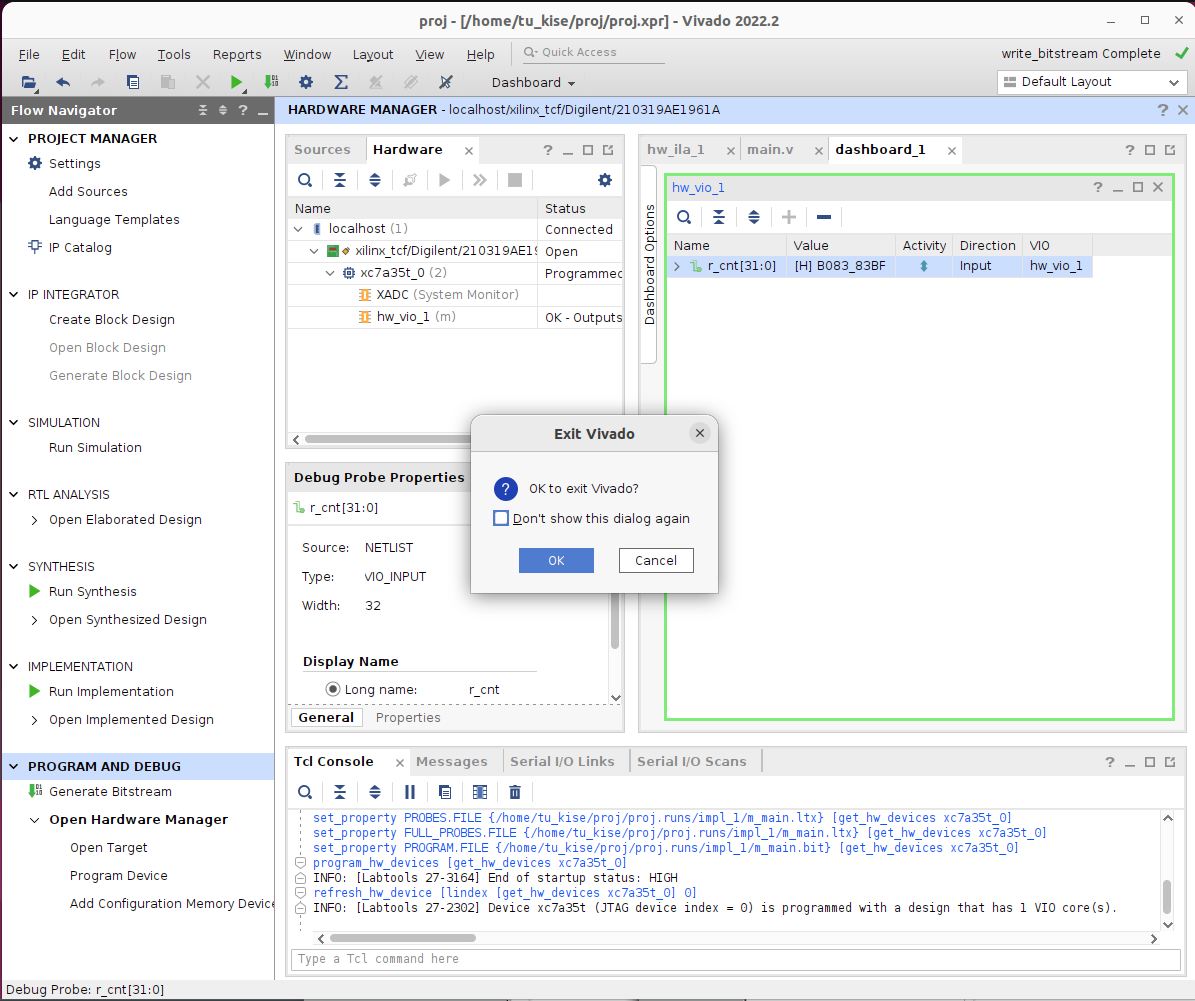Viewport: 1195px width, 1001px height.
Task: Click the Sigma reports toolbar icon
Action: click(341, 83)
